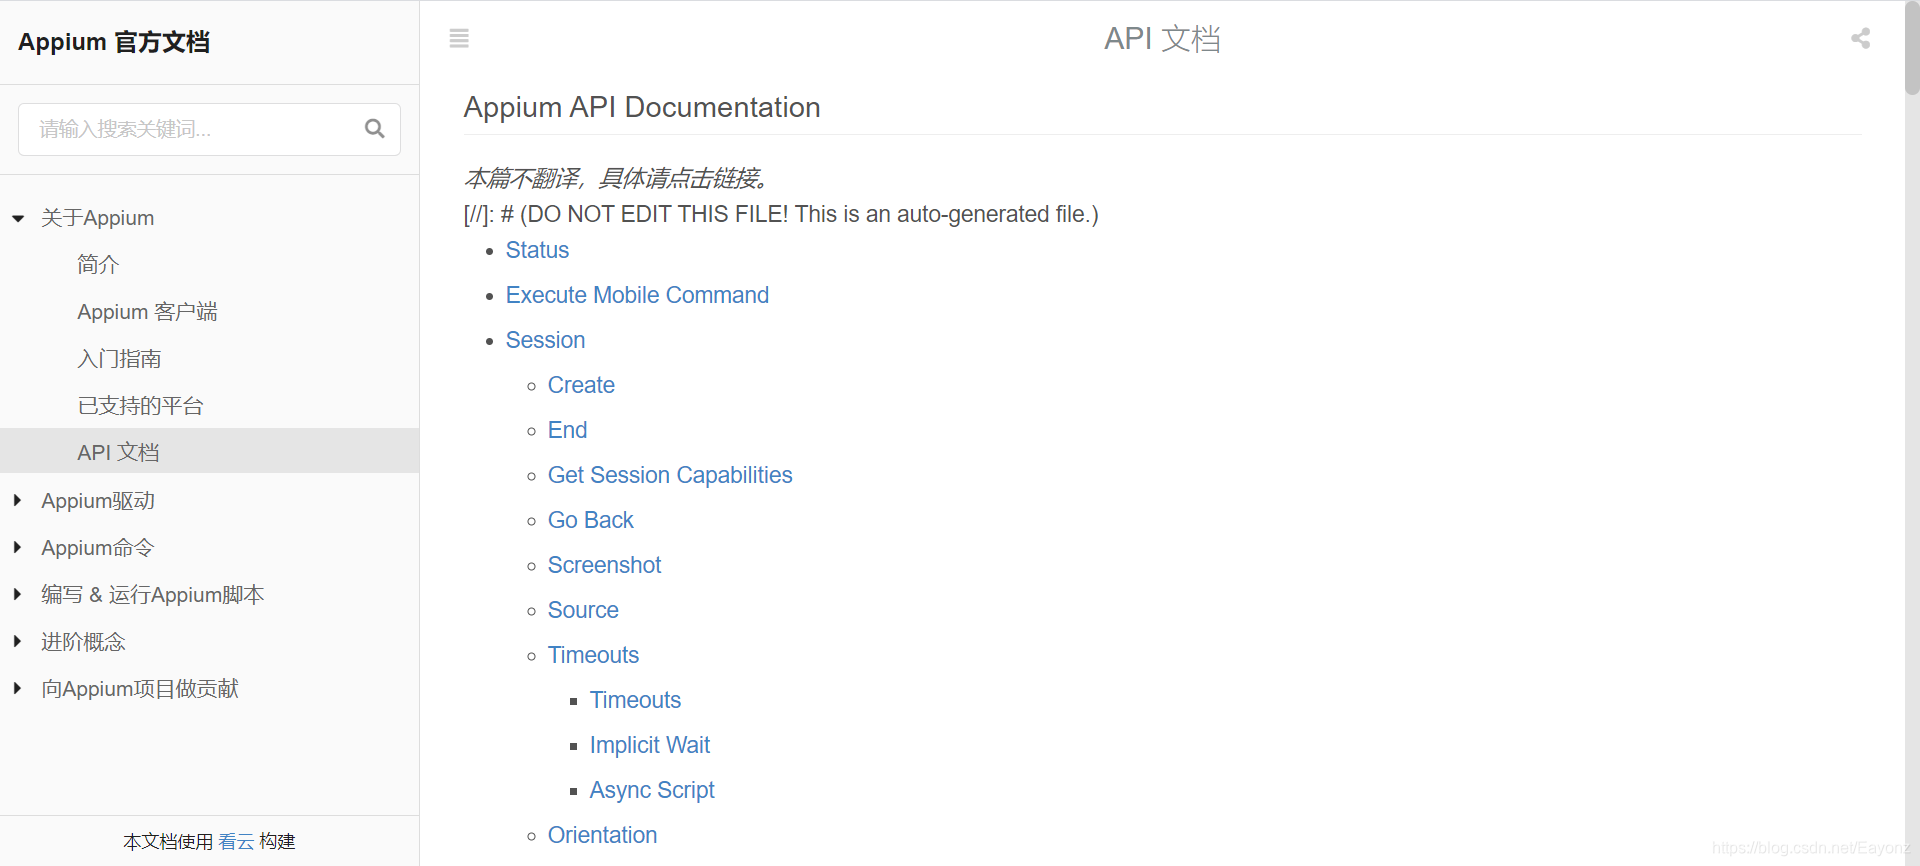Open the 简介 page in sidebar
Screen dimensions: 1920x866
point(98,264)
